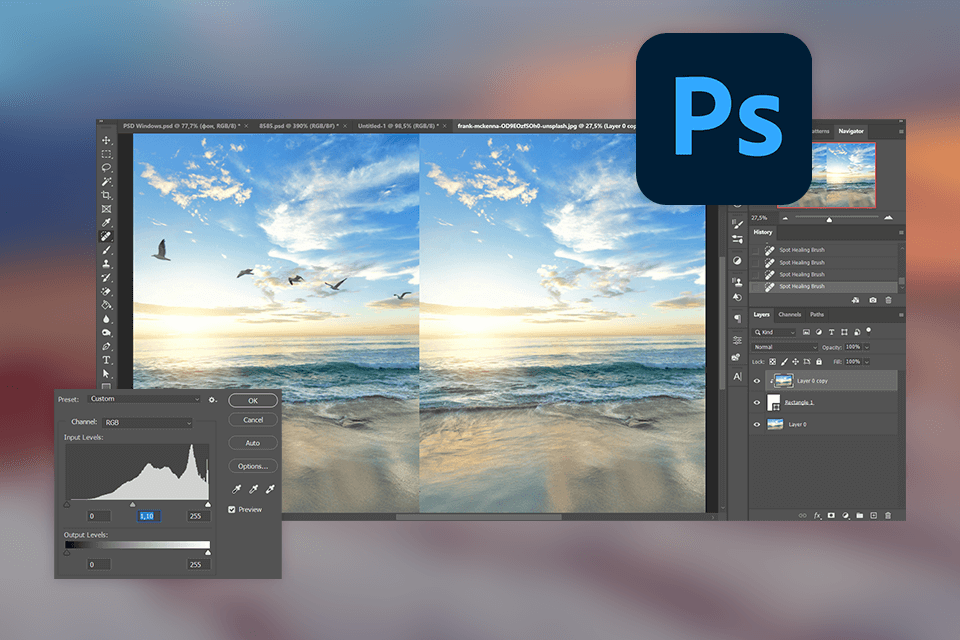Image resolution: width=960 pixels, height=640 pixels.
Task: Click Cancel in the Levels dialog
Action: [x=253, y=420]
